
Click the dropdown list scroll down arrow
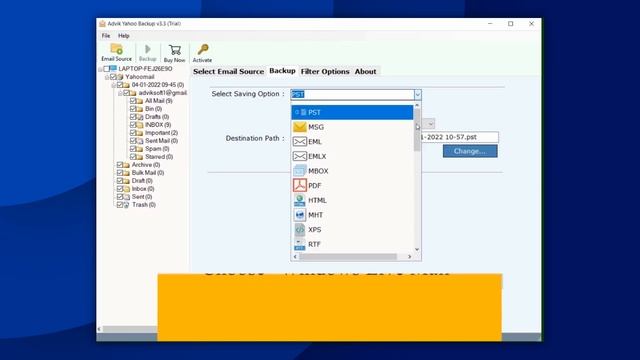pyautogui.click(x=417, y=249)
